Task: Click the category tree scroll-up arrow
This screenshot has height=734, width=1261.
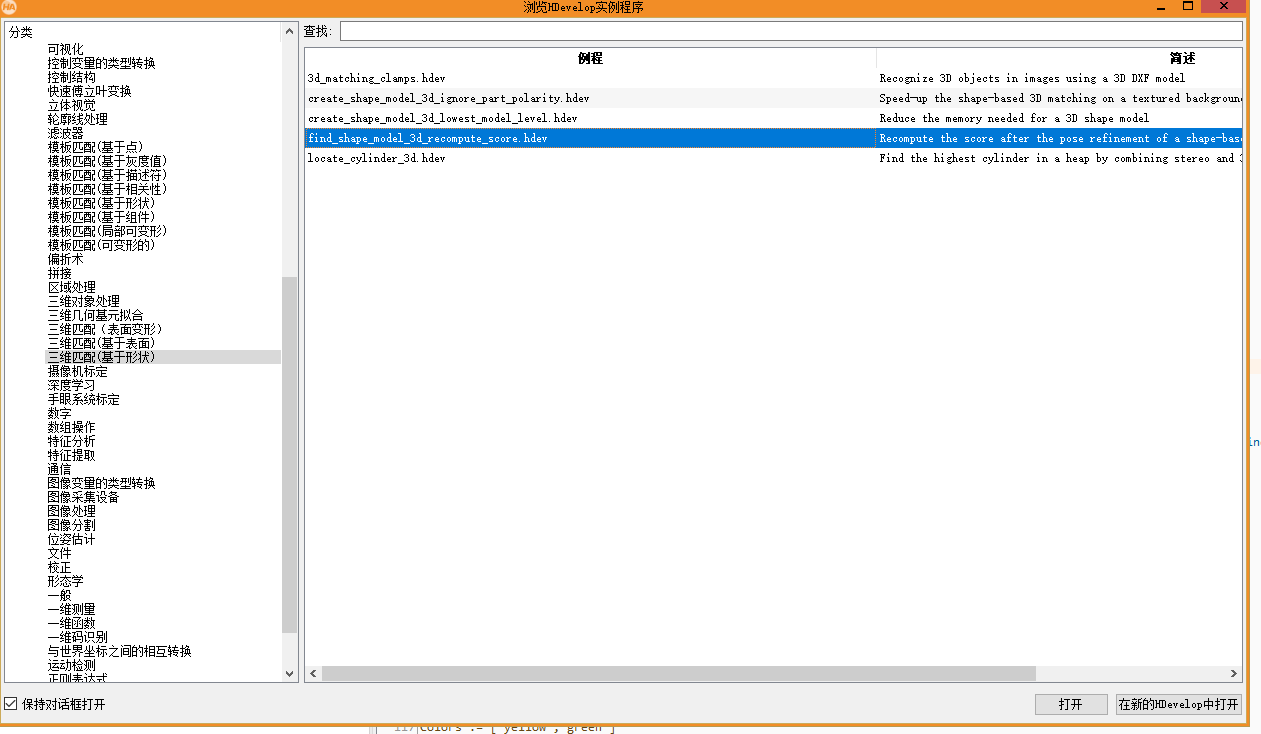Action: coord(290,32)
